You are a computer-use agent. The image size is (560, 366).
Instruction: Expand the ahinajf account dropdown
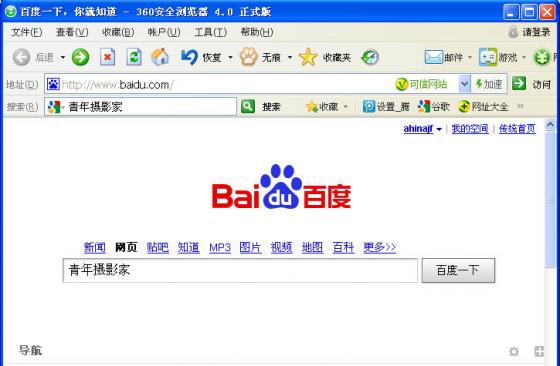pos(439,129)
